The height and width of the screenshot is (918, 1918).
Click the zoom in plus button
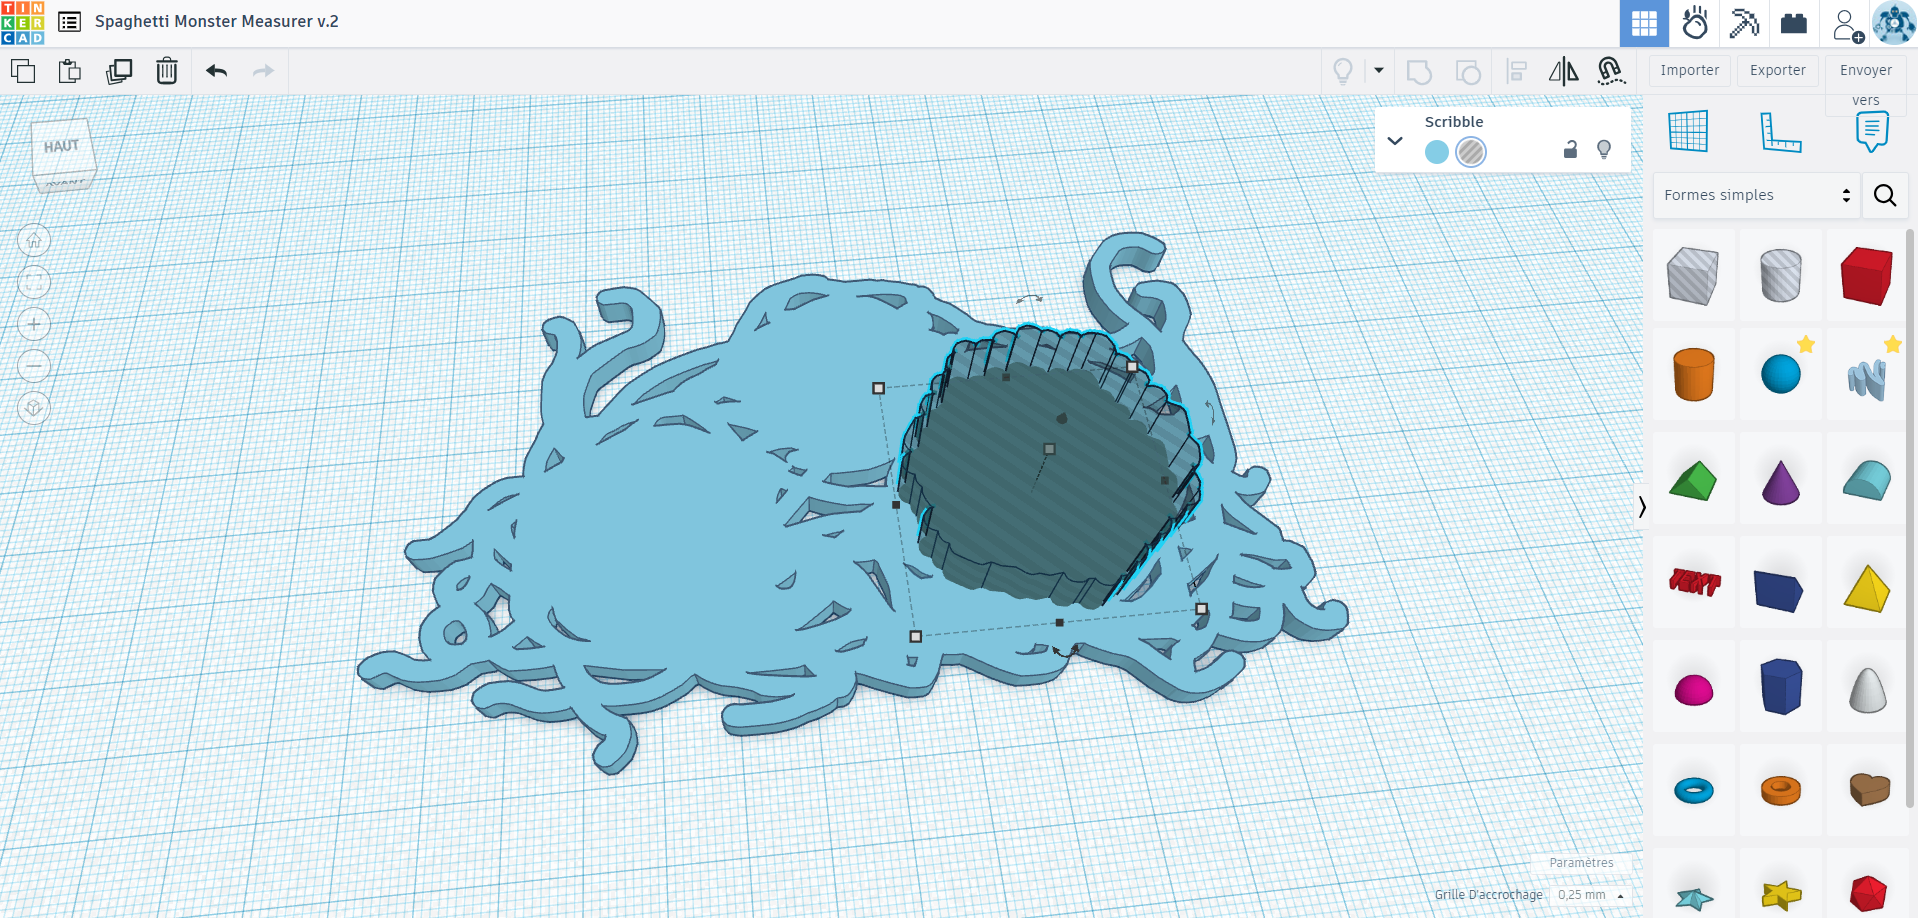(x=34, y=324)
